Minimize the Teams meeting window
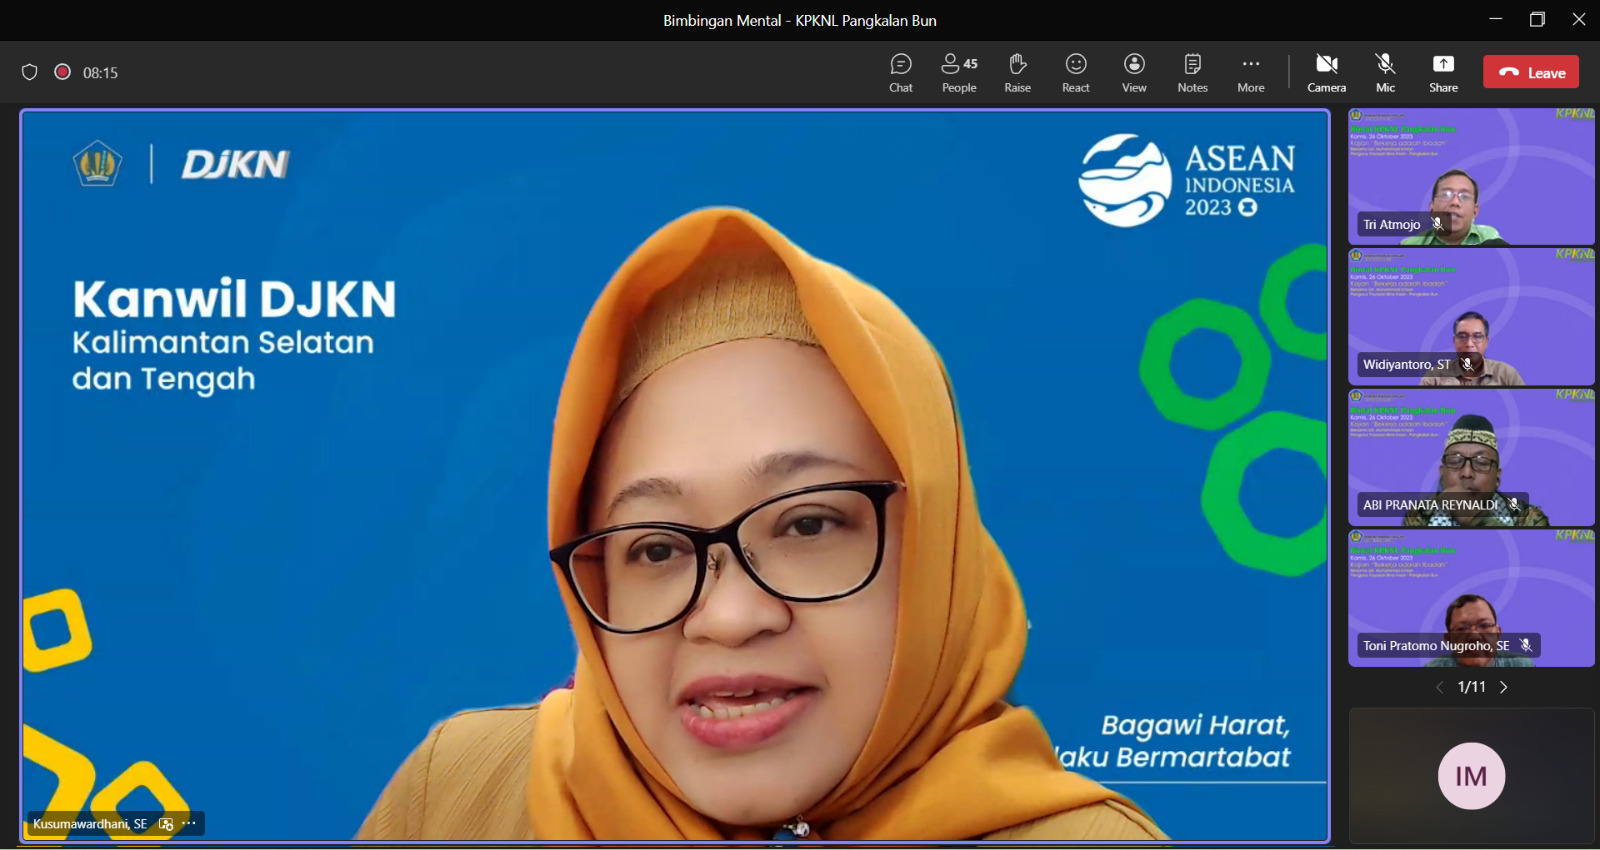 1496,19
